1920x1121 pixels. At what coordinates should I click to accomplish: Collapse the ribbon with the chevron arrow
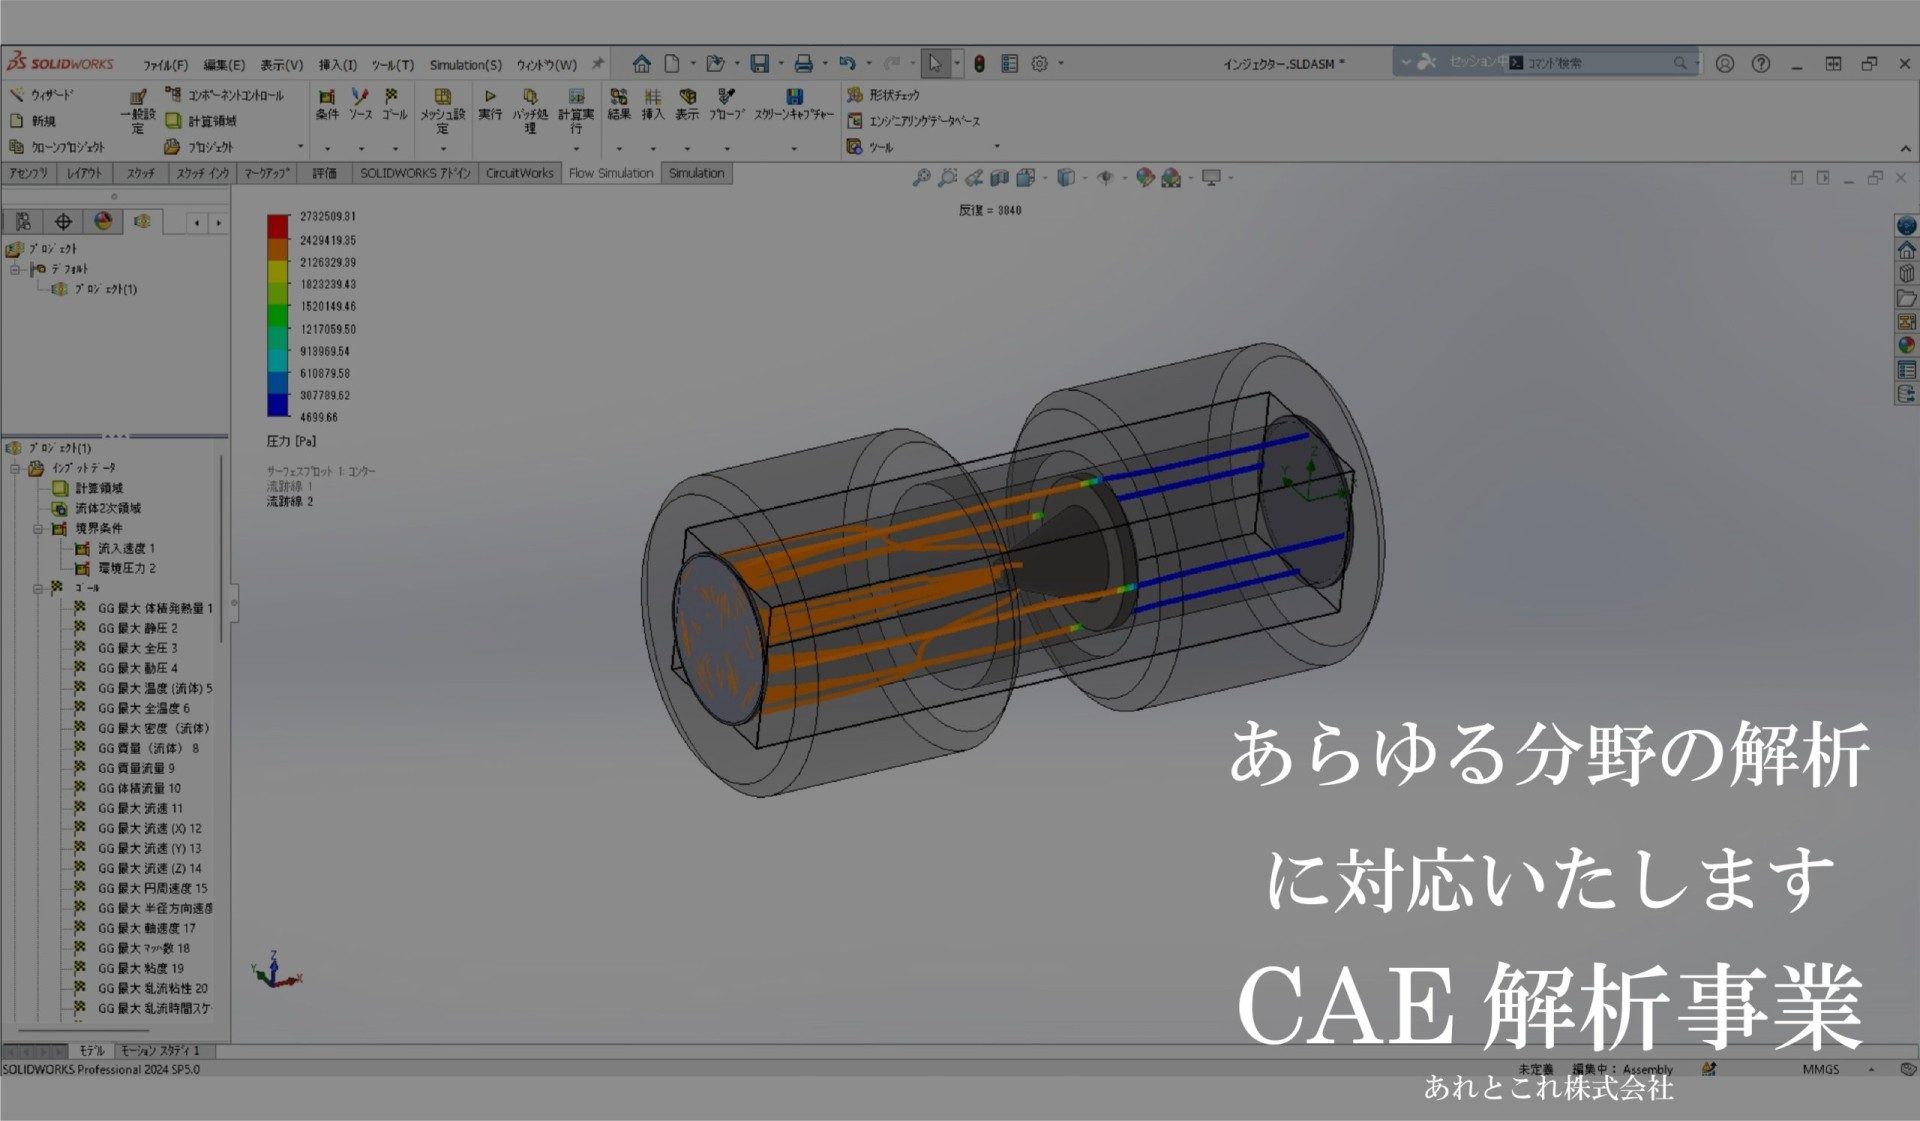(1905, 149)
